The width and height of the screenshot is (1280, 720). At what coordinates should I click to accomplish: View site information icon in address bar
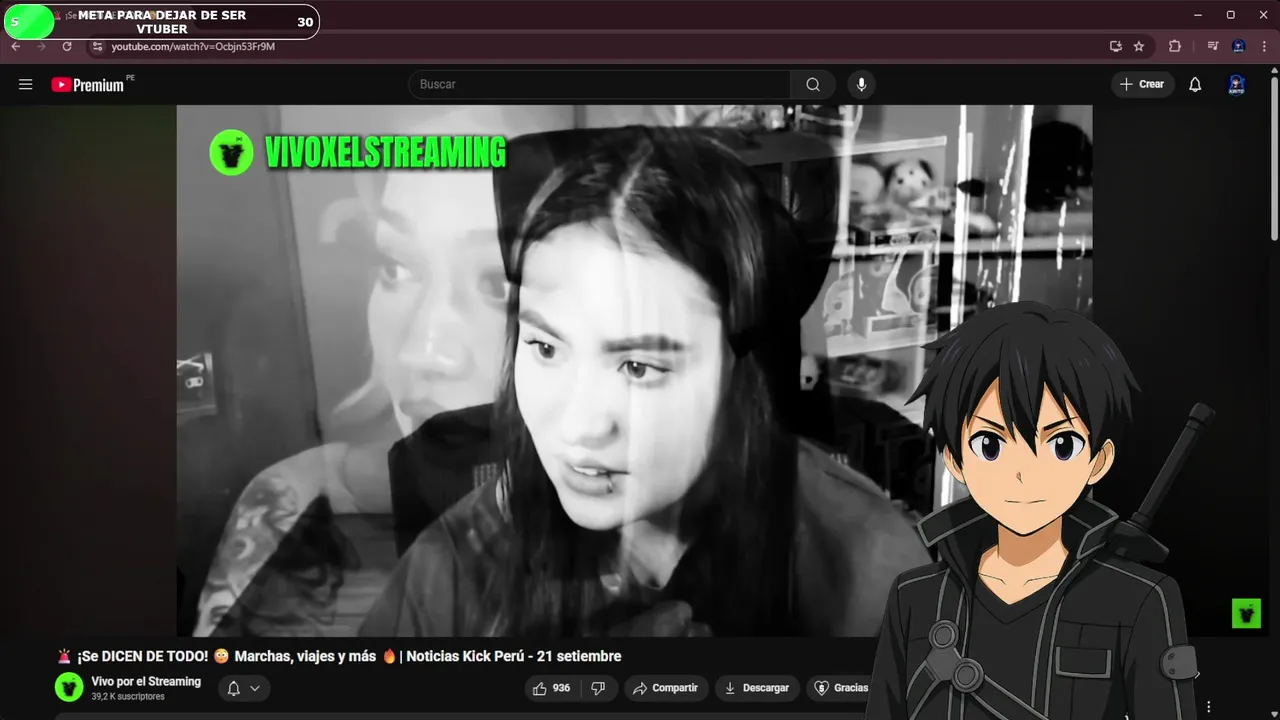[97, 46]
